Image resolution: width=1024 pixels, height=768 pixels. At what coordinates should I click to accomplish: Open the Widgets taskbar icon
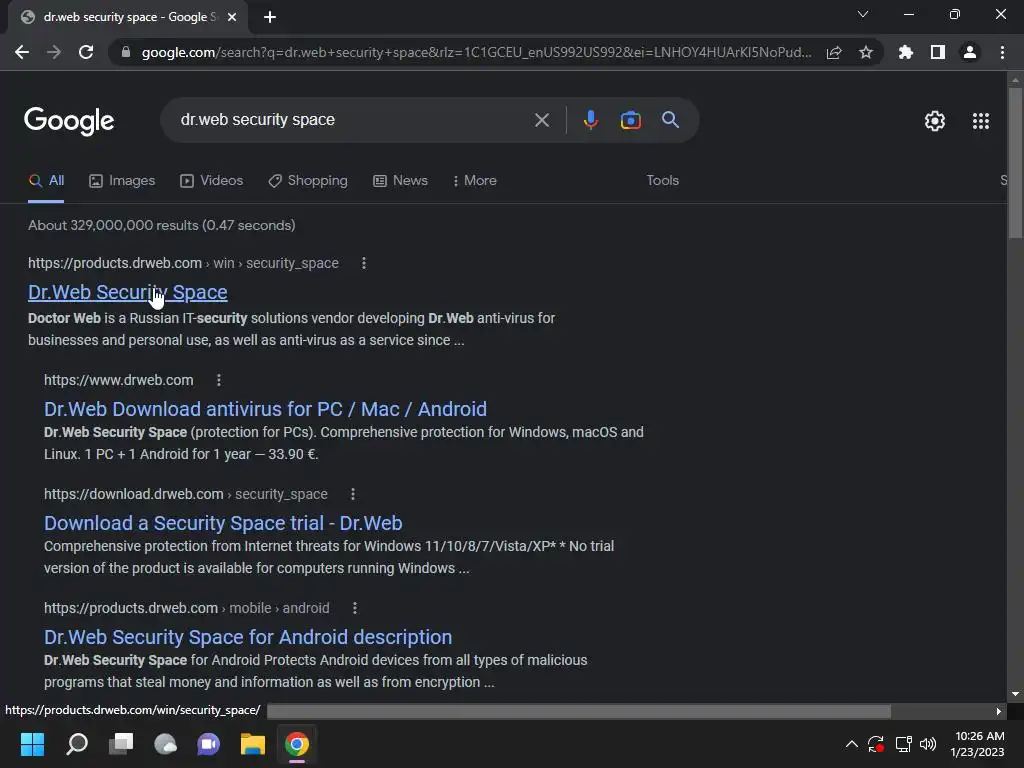point(165,744)
